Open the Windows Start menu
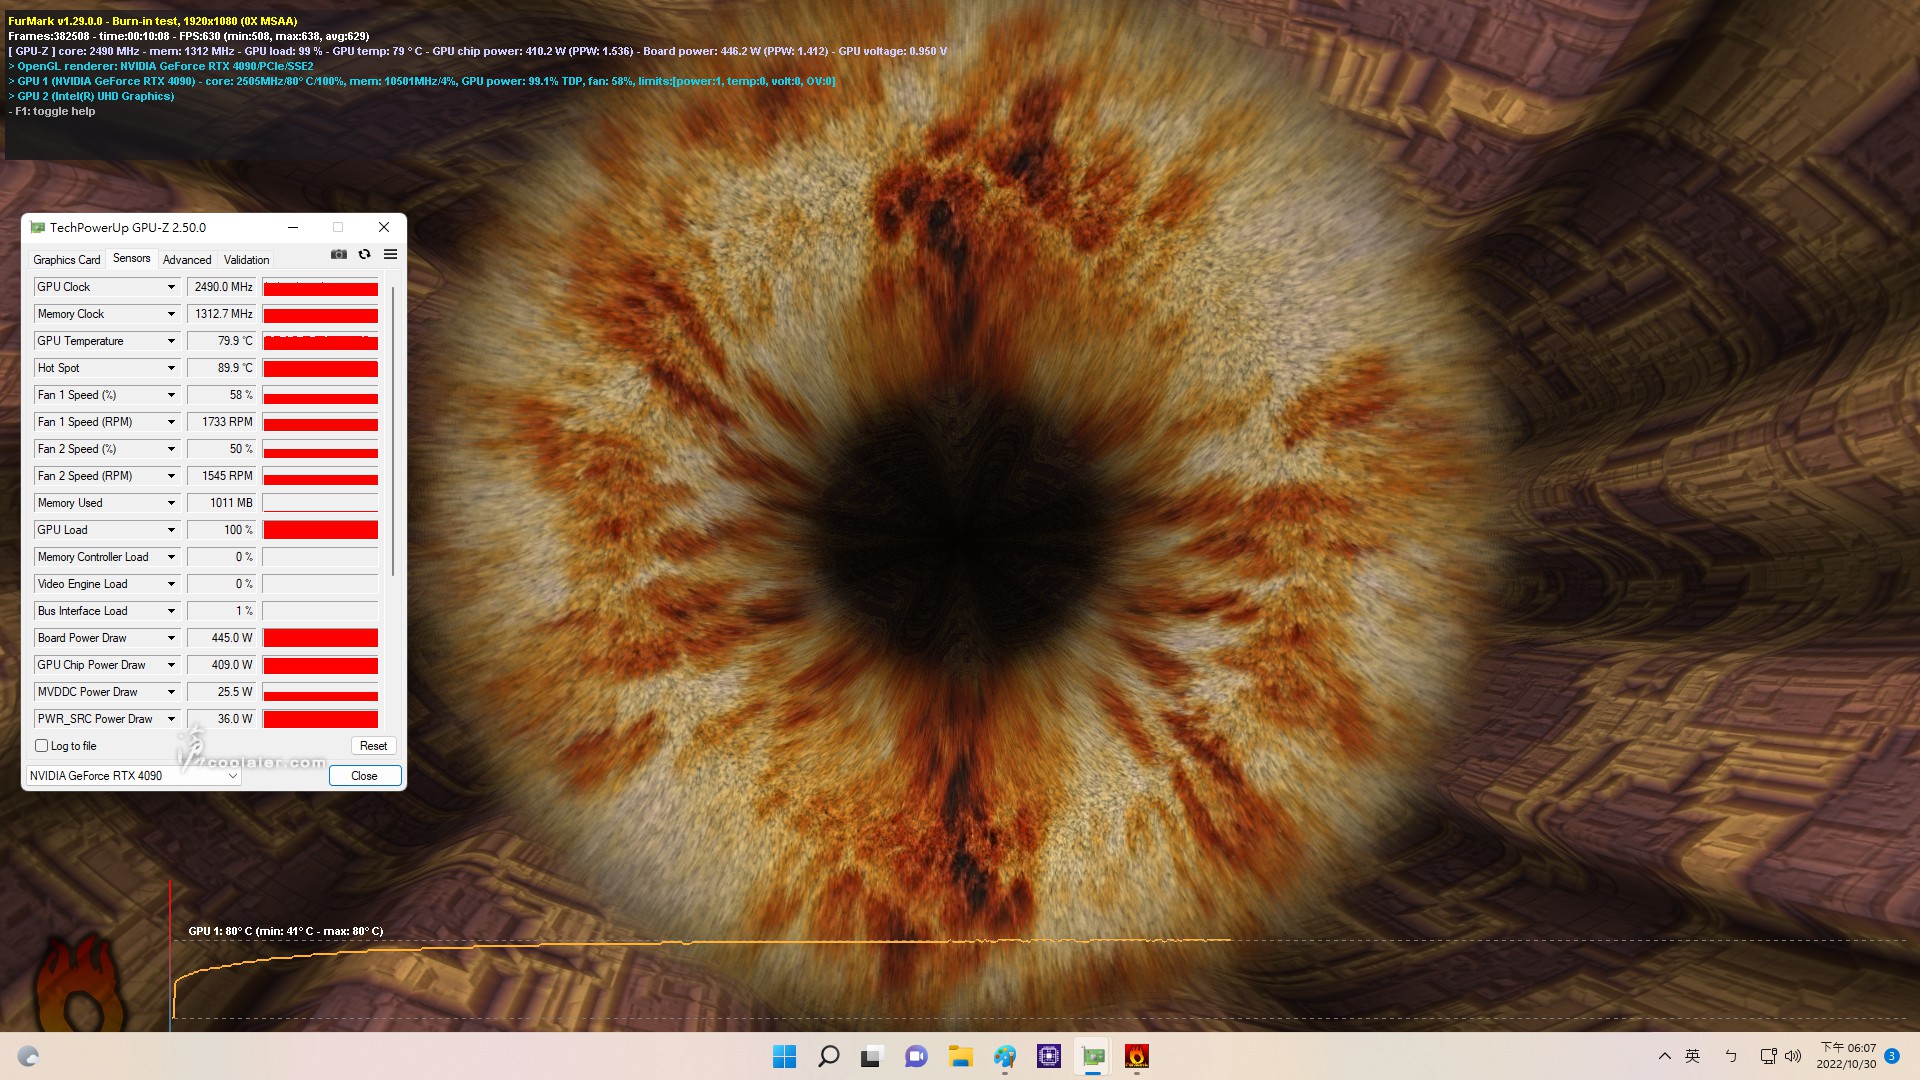This screenshot has height=1080, width=1920. [x=784, y=1056]
